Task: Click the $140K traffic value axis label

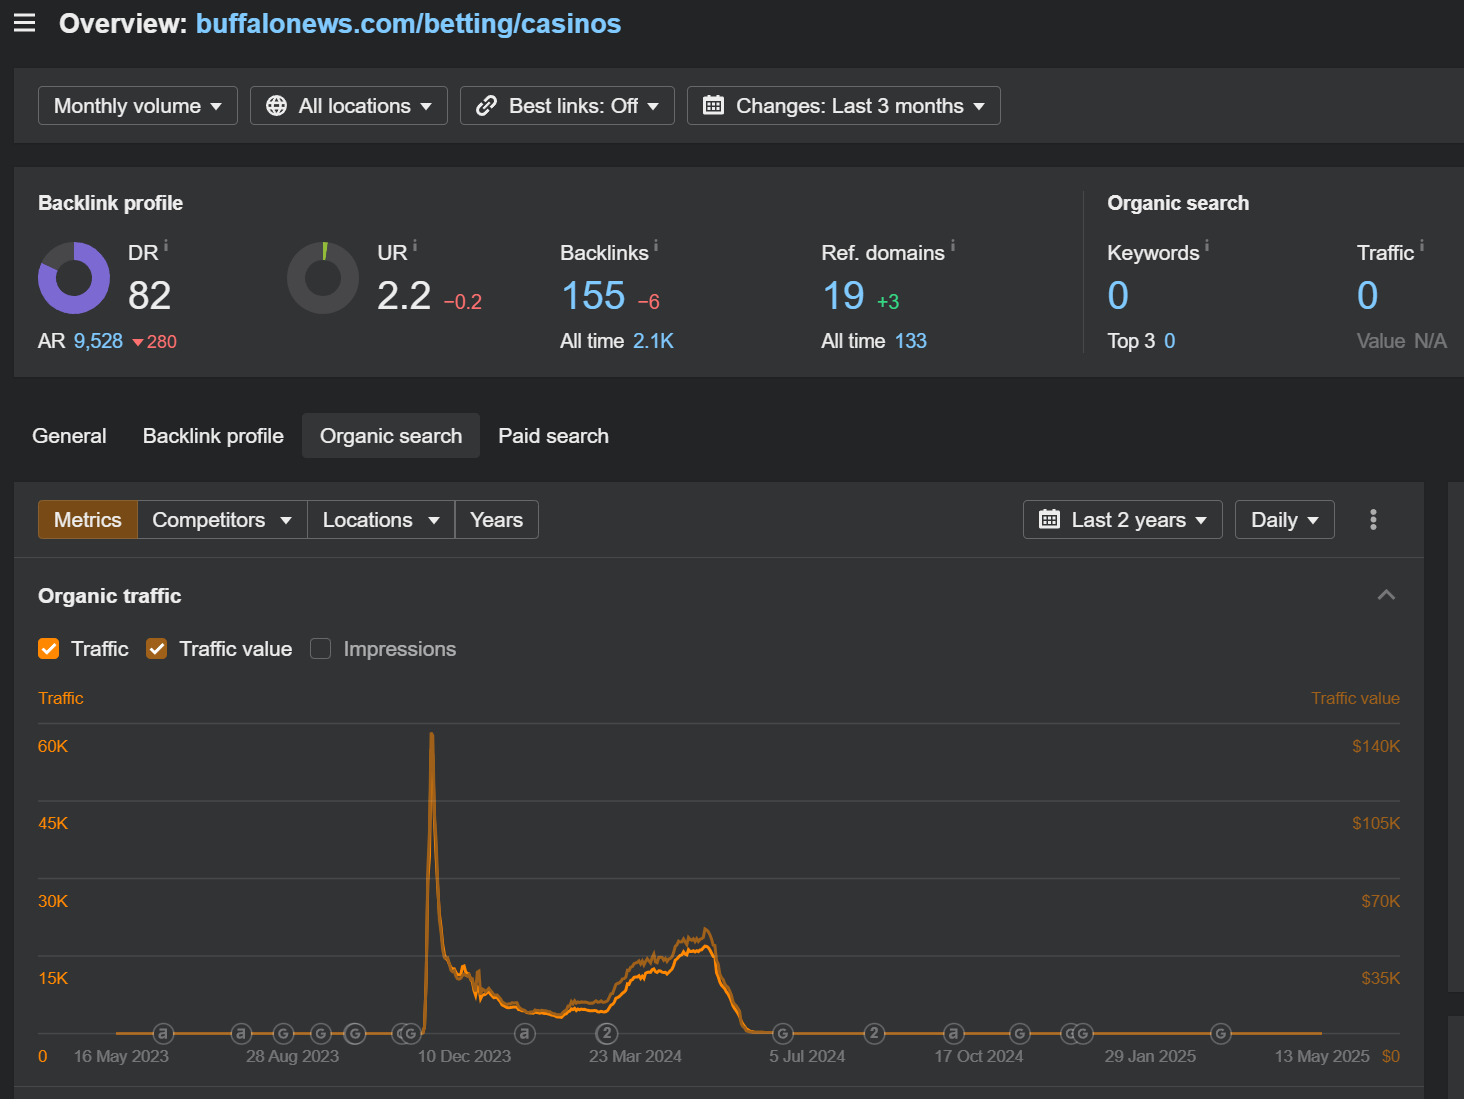Action: click(x=1376, y=746)
